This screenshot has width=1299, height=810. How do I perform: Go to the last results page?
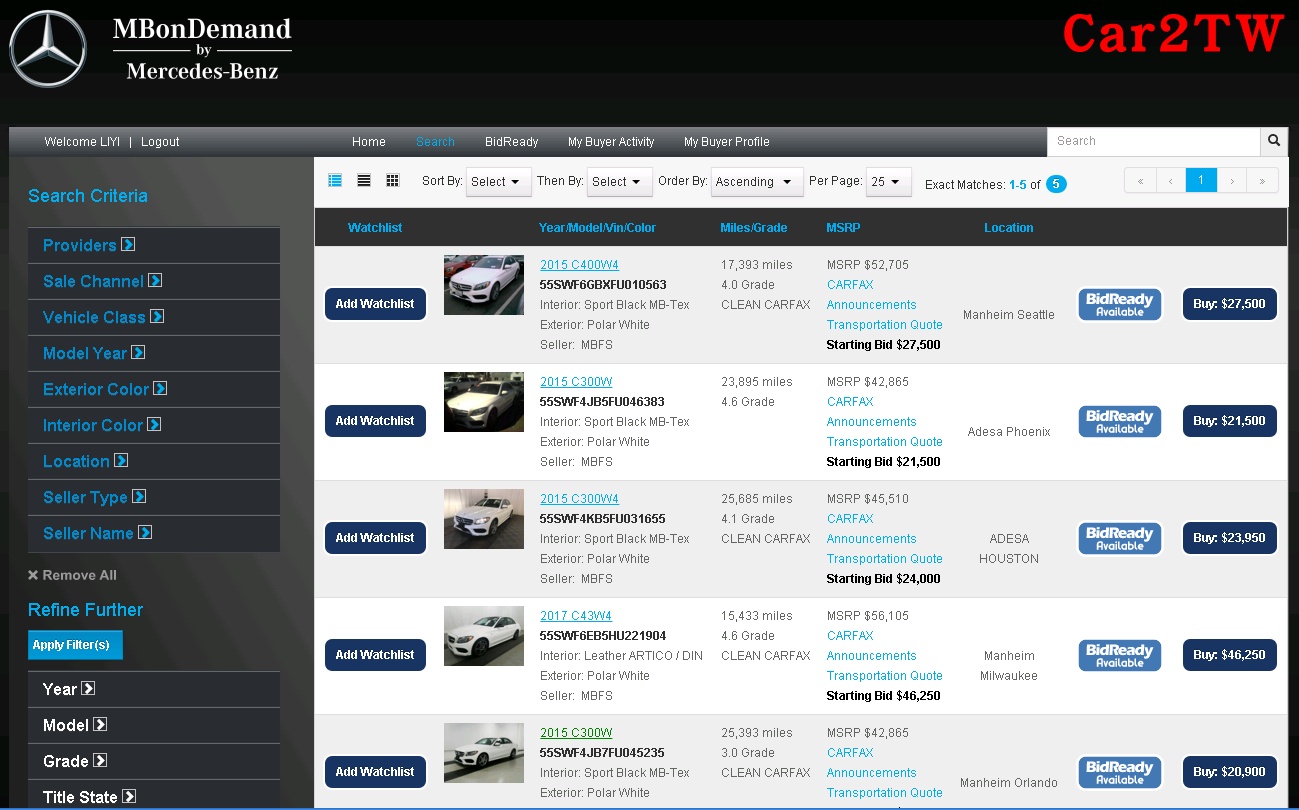click(x=1262, y=181)
